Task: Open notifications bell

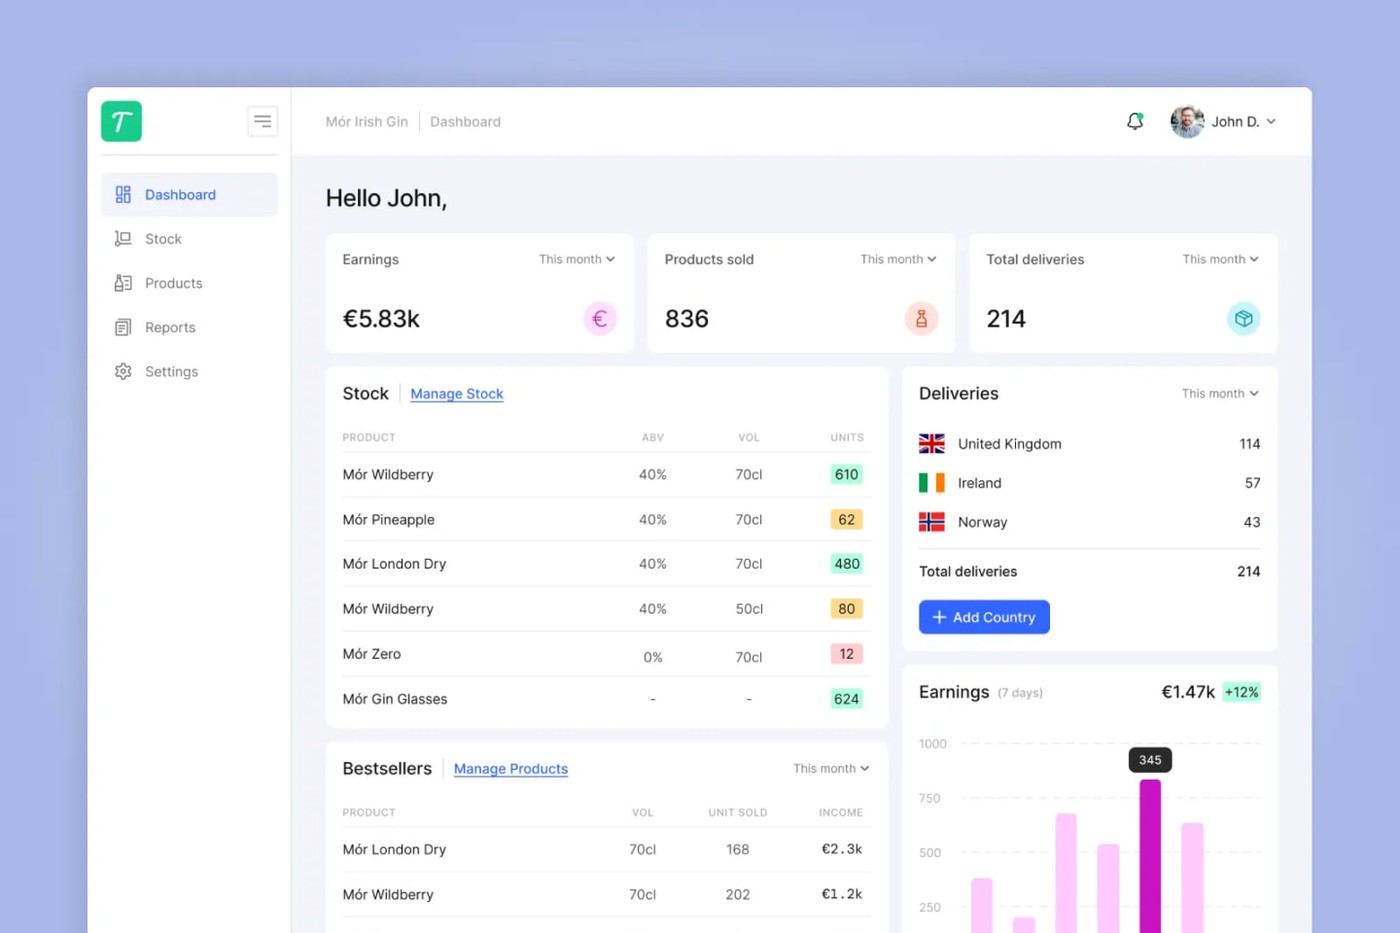Action: click(x=1135, y=121)
